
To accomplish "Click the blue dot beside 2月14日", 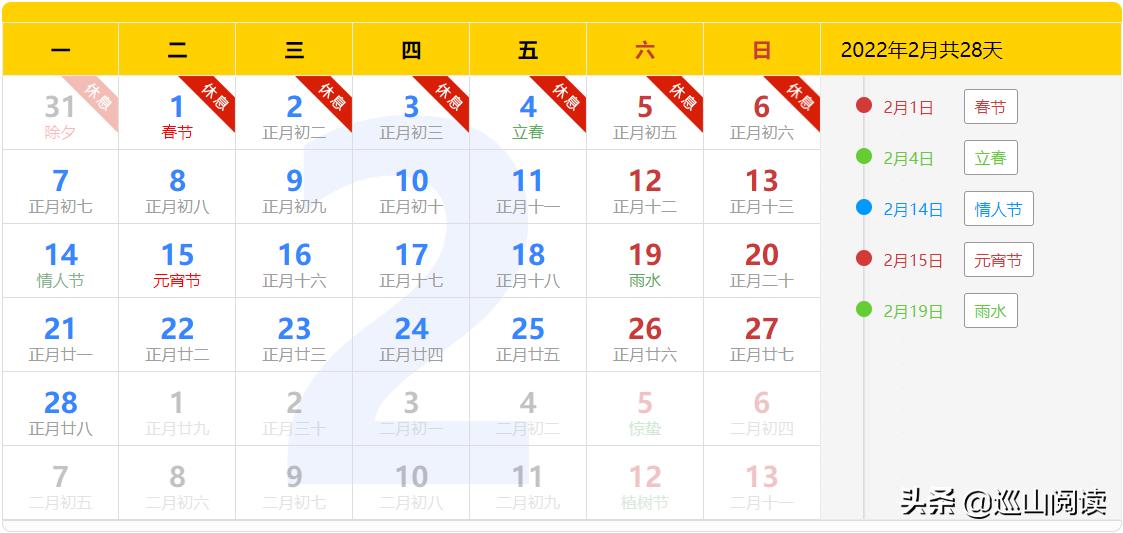I will (864, 208).
